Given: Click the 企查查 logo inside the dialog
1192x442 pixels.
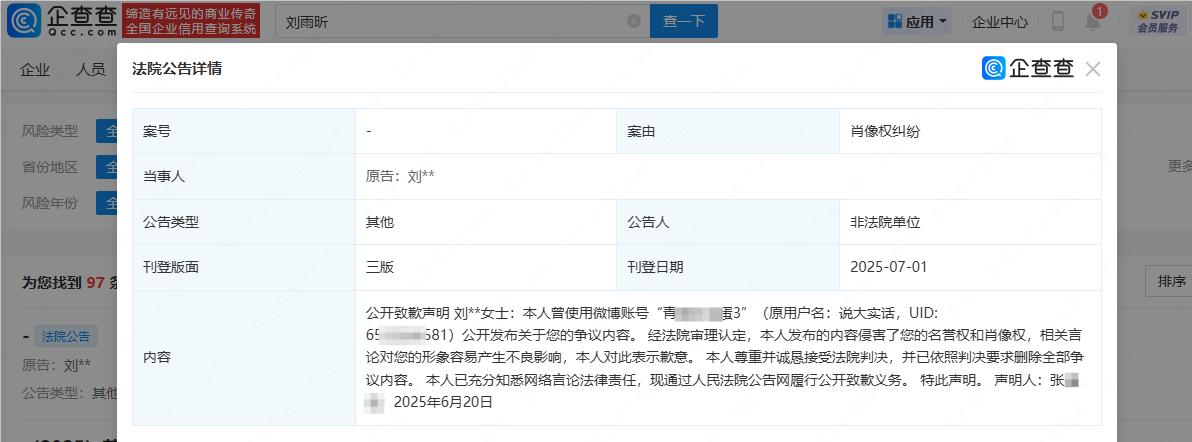Looking at the screenshot, I should pyautogui.click(x=1028, y=68).
